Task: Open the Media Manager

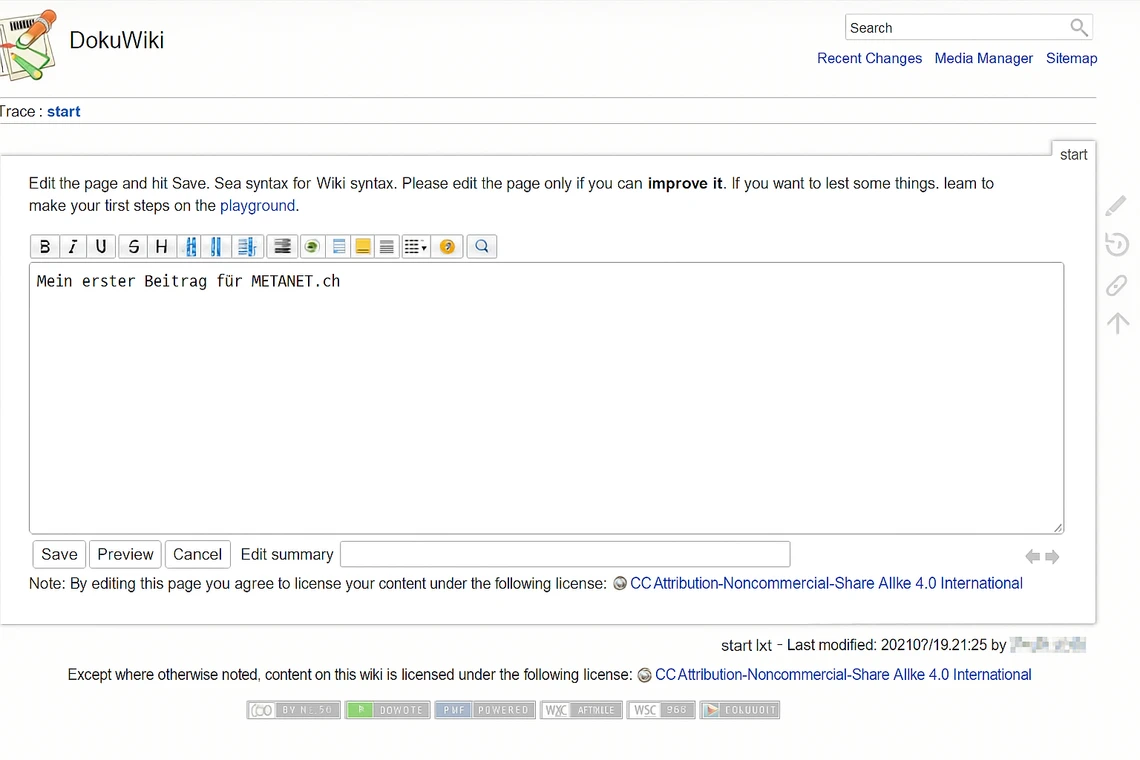Action: [983, 58]
